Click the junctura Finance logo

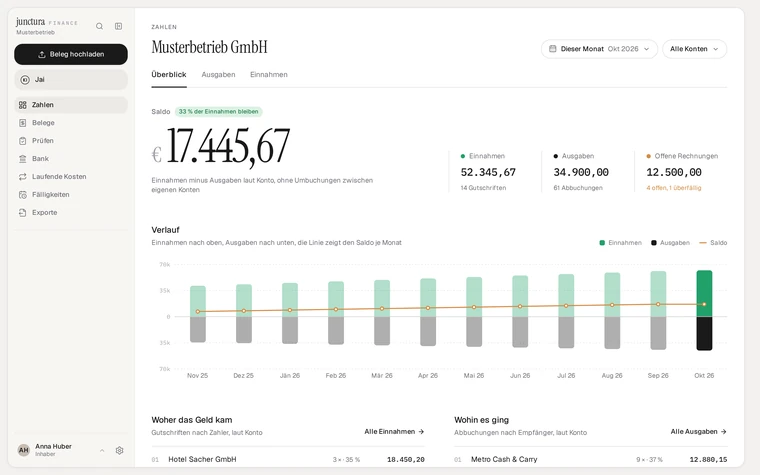(x=47, y=22)
